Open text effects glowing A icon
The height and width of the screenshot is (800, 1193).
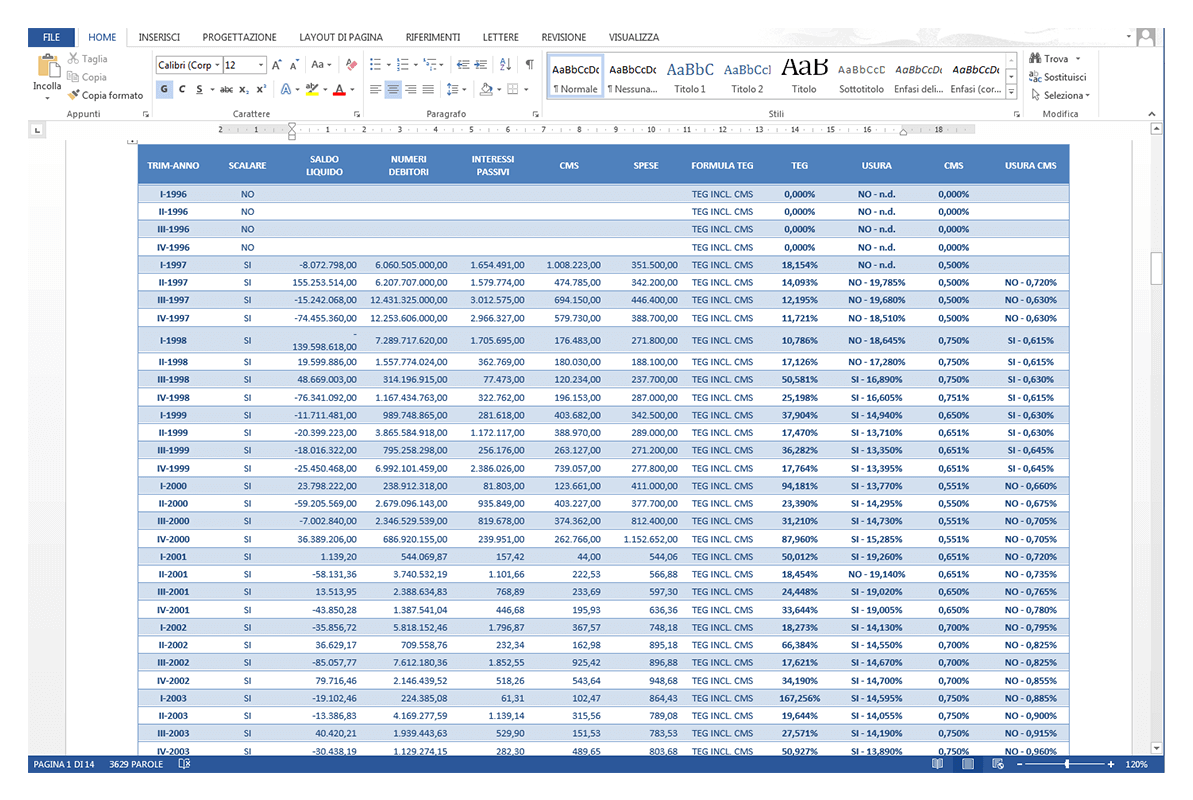[285, 89]
